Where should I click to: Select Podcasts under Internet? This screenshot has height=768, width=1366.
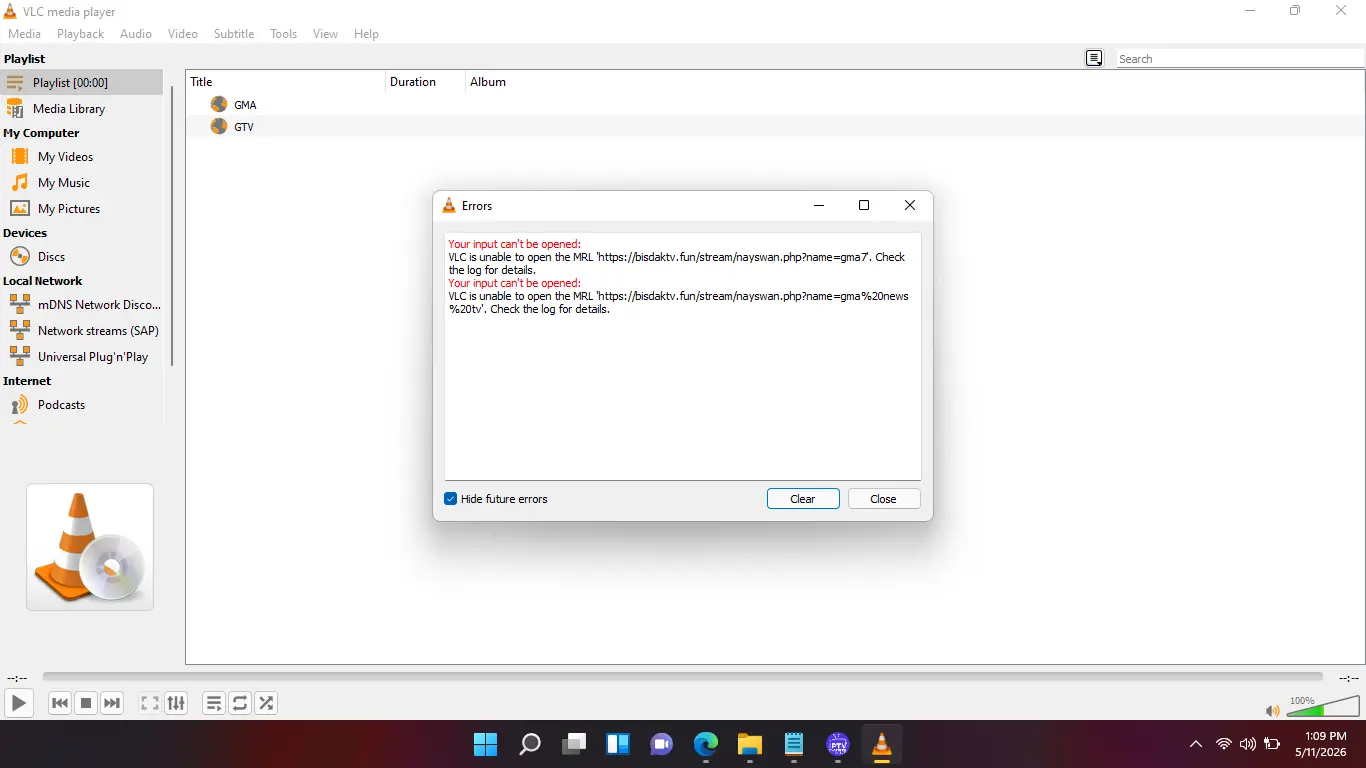point(82,404)
